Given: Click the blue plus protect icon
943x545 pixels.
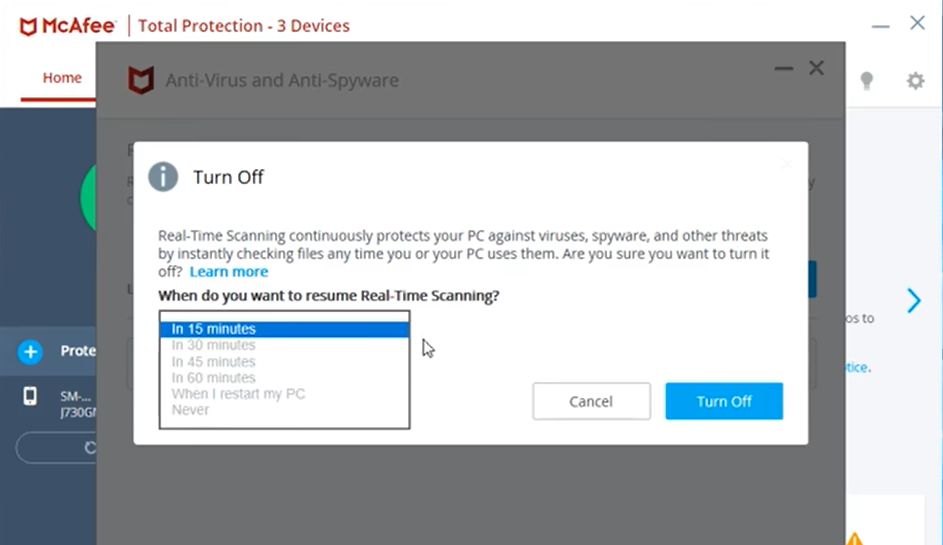Looking at the screenshot, I should click(x=30, y=351).
